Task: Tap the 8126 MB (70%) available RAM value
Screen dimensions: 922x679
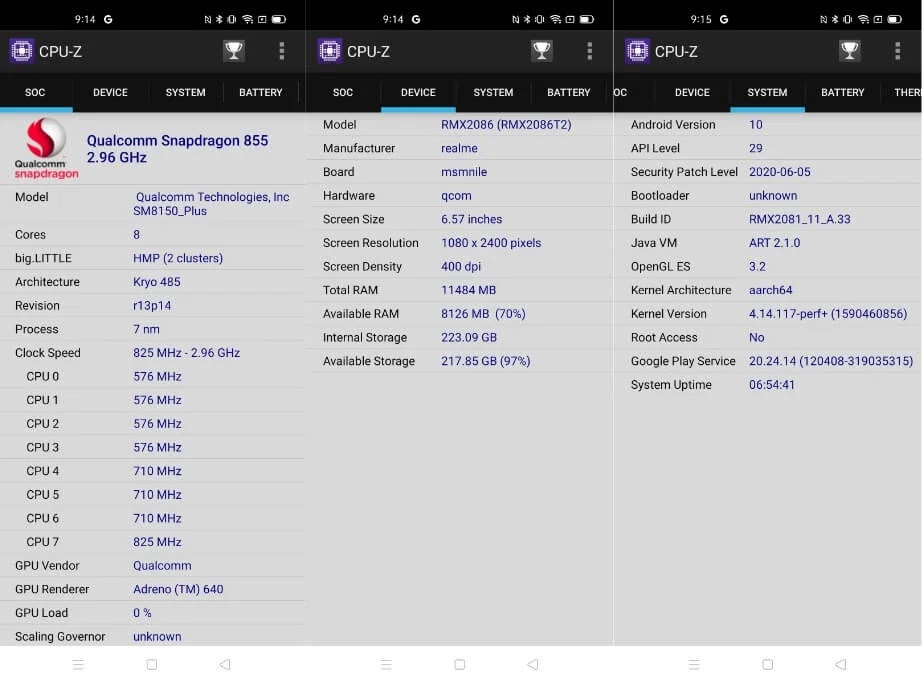Action: (483, 314)
